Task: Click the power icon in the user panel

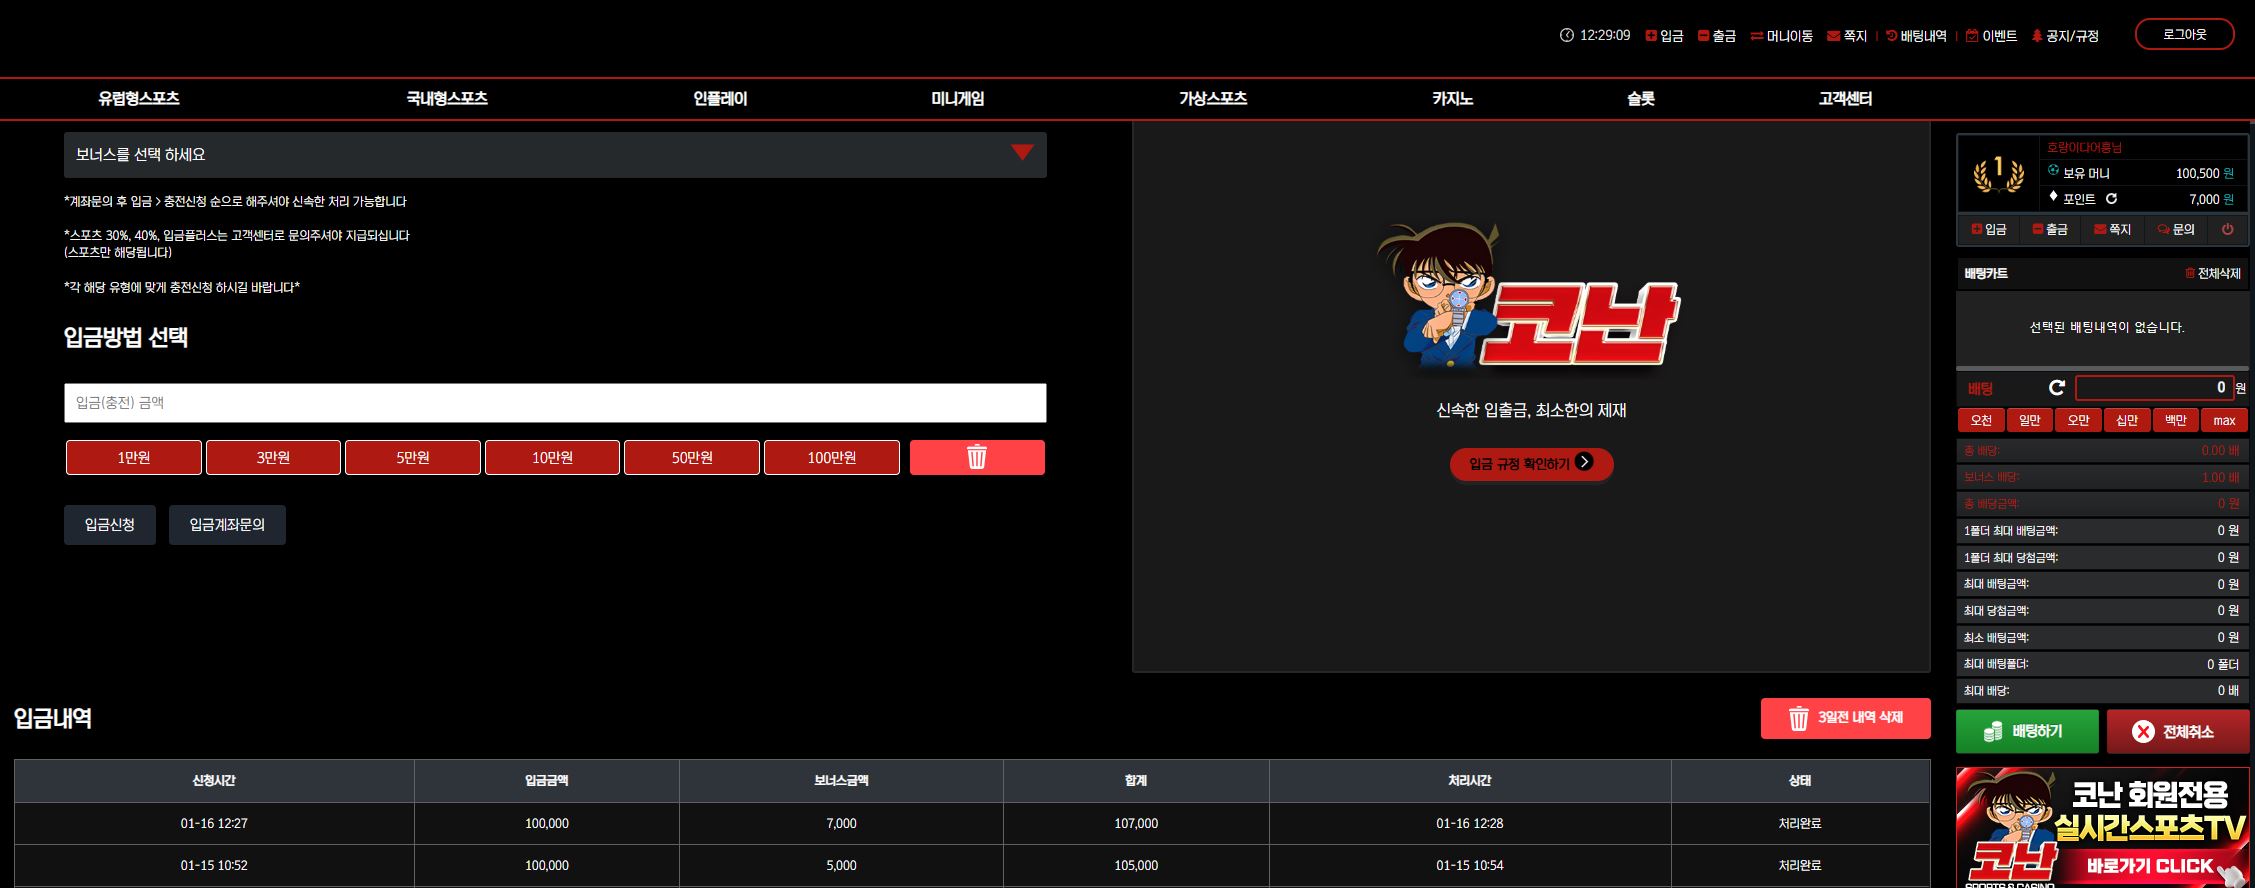Action: tap(2227, 229)
